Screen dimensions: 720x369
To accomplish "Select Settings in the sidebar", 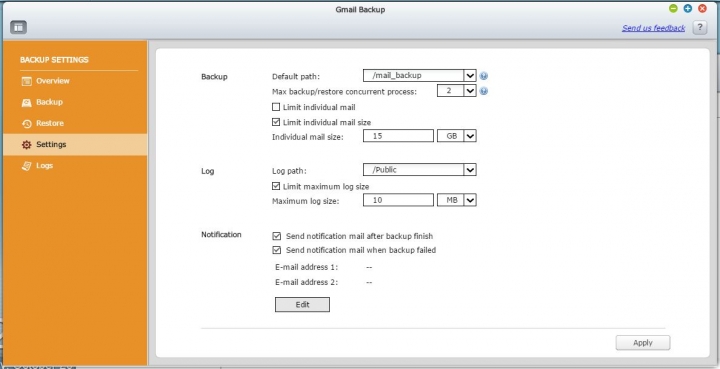I will tap(75, 145).
